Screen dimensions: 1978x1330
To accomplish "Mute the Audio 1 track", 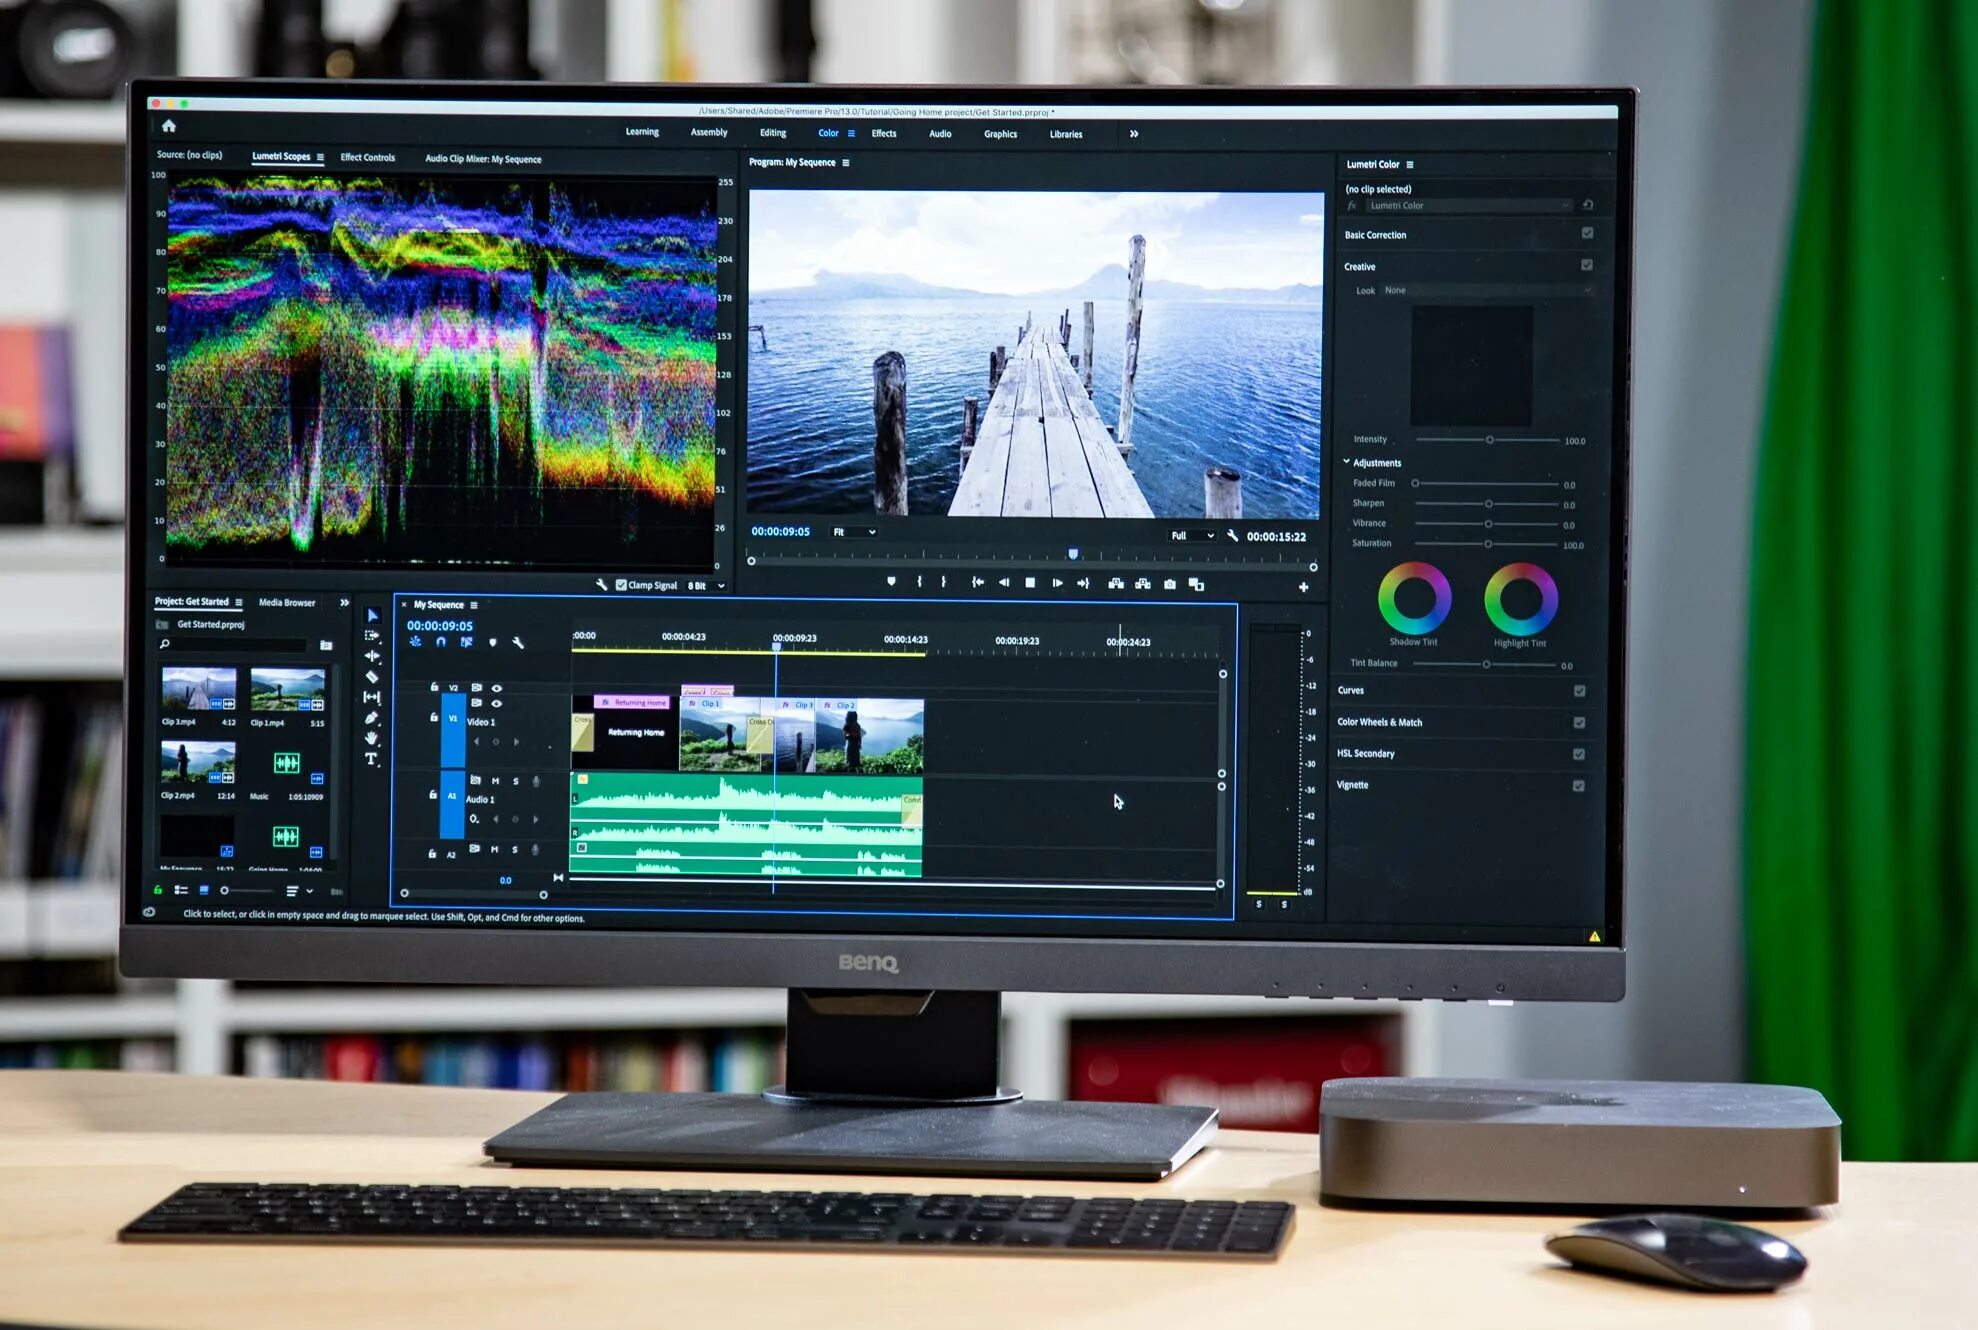I will (495, 781).
